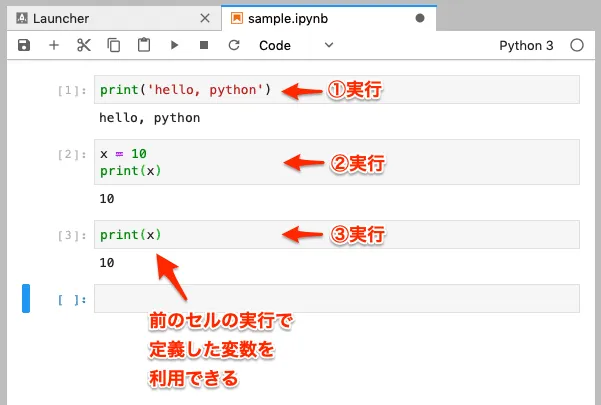Insert a new cell with the plus icon

click(54, 45)
